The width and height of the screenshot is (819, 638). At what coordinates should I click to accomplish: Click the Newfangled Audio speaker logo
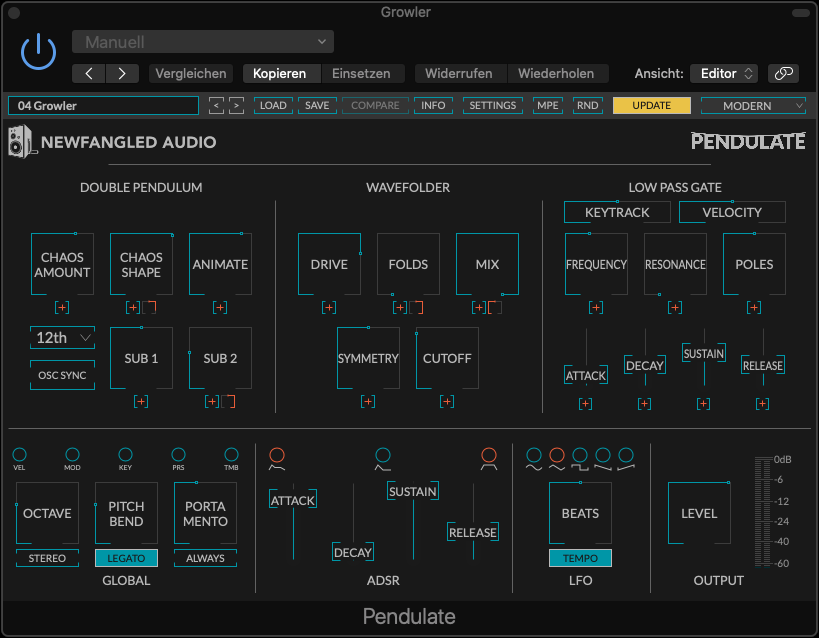click(23, 142)
